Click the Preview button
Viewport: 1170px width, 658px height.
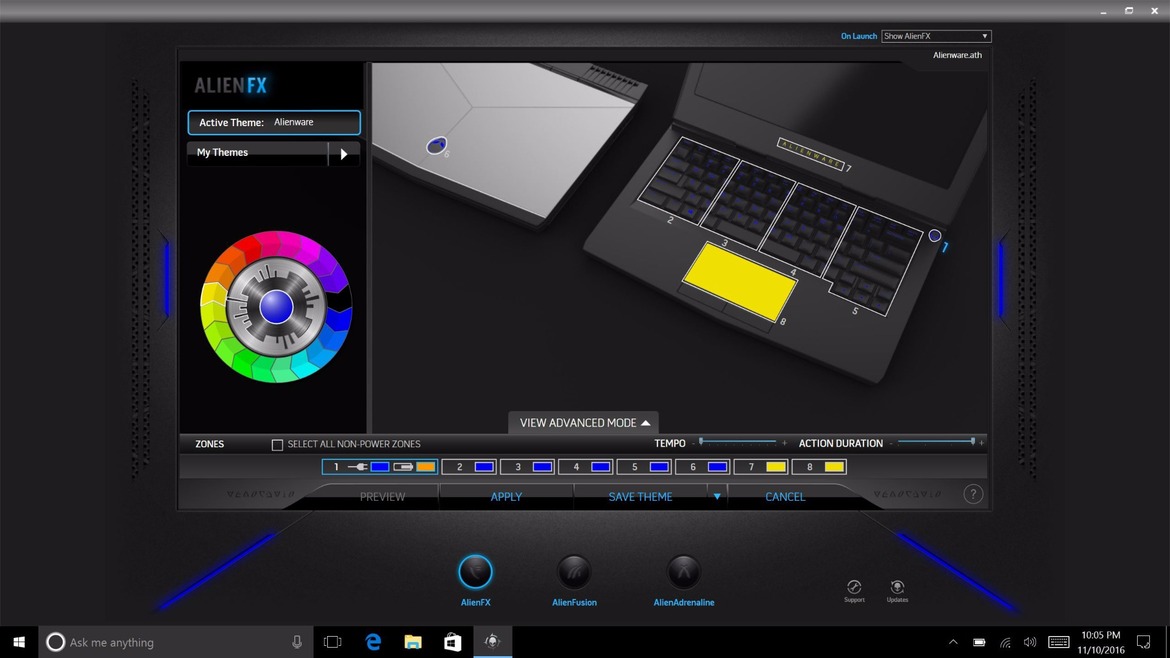382,496
